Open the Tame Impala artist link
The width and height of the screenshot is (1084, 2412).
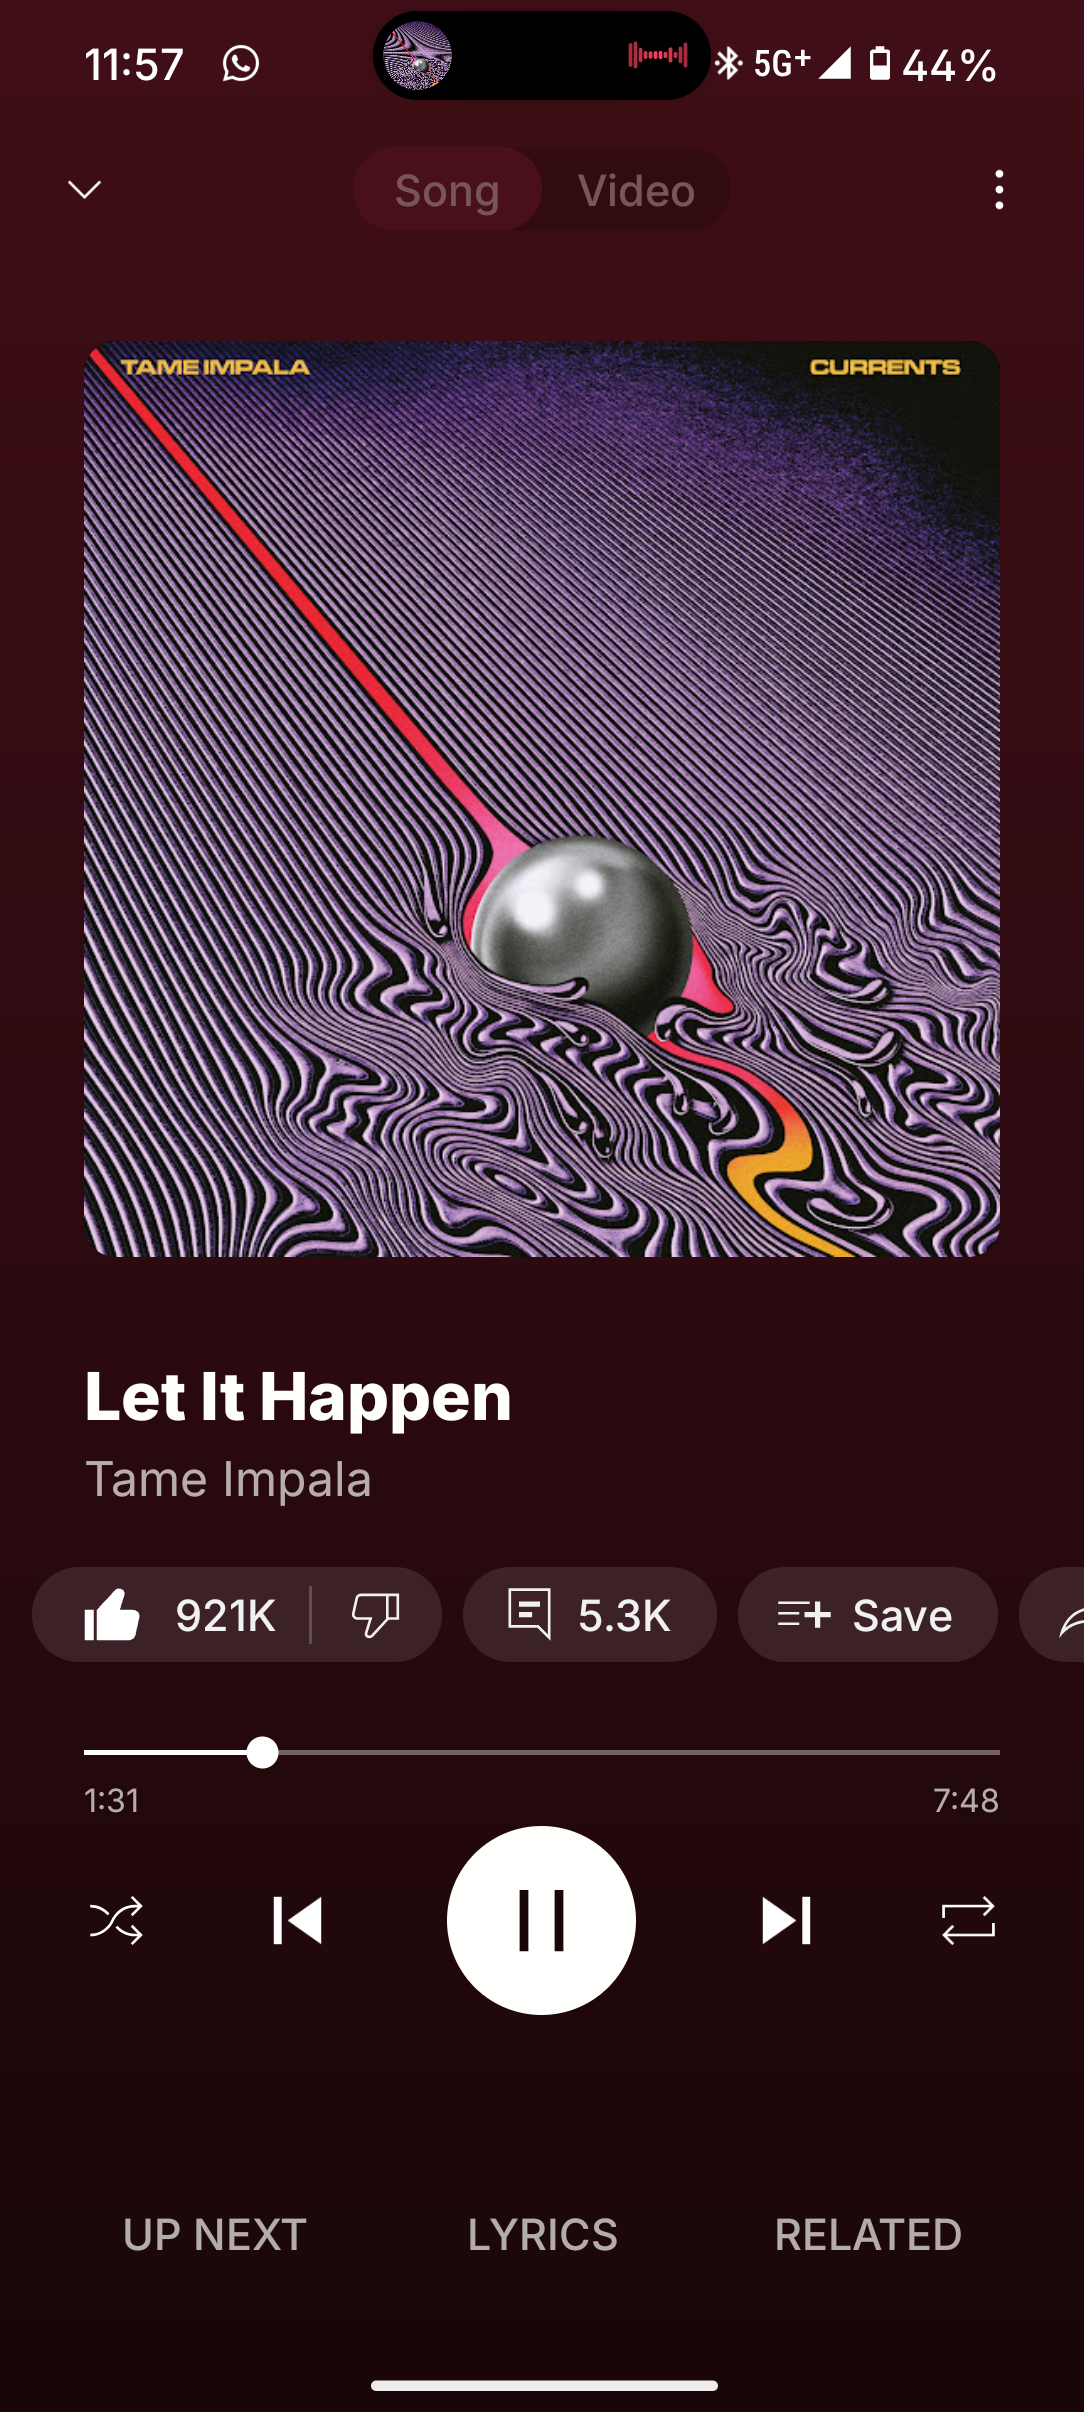228,1479
